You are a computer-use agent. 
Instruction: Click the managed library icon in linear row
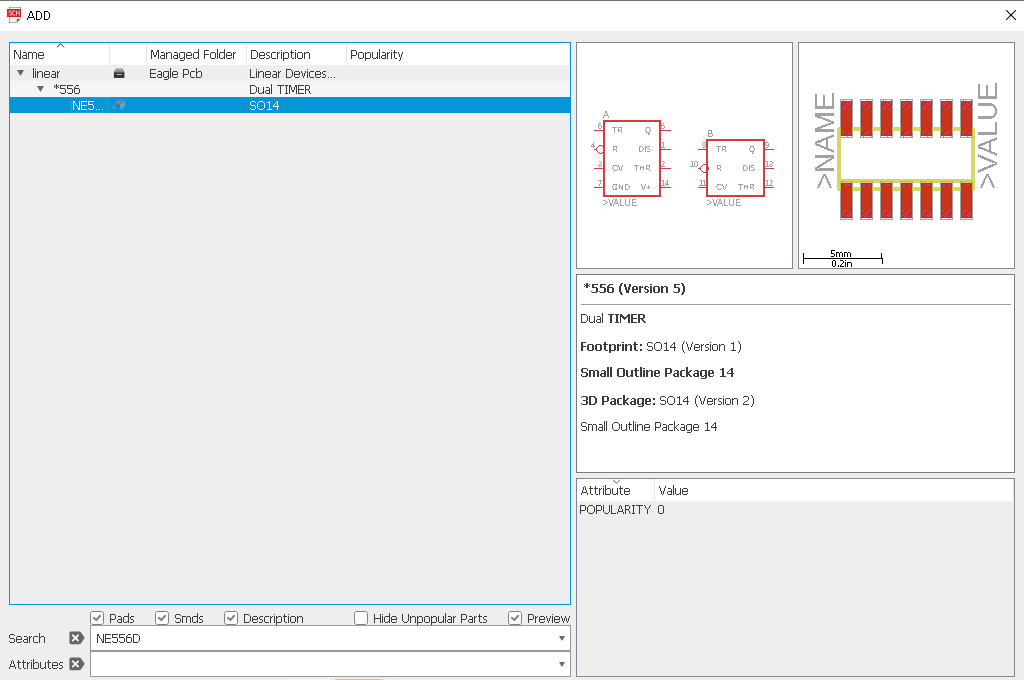[x=119, y=74]
